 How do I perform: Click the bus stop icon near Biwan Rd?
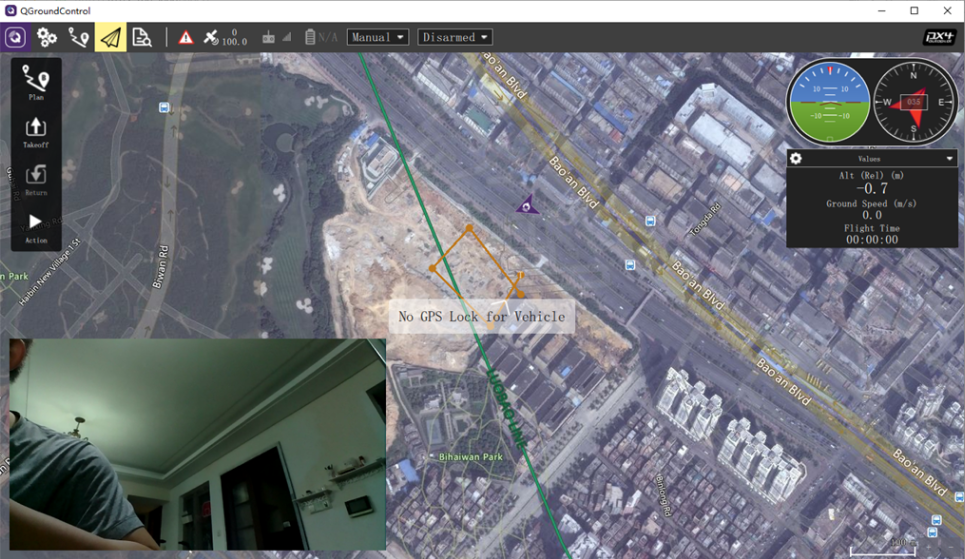164,108
